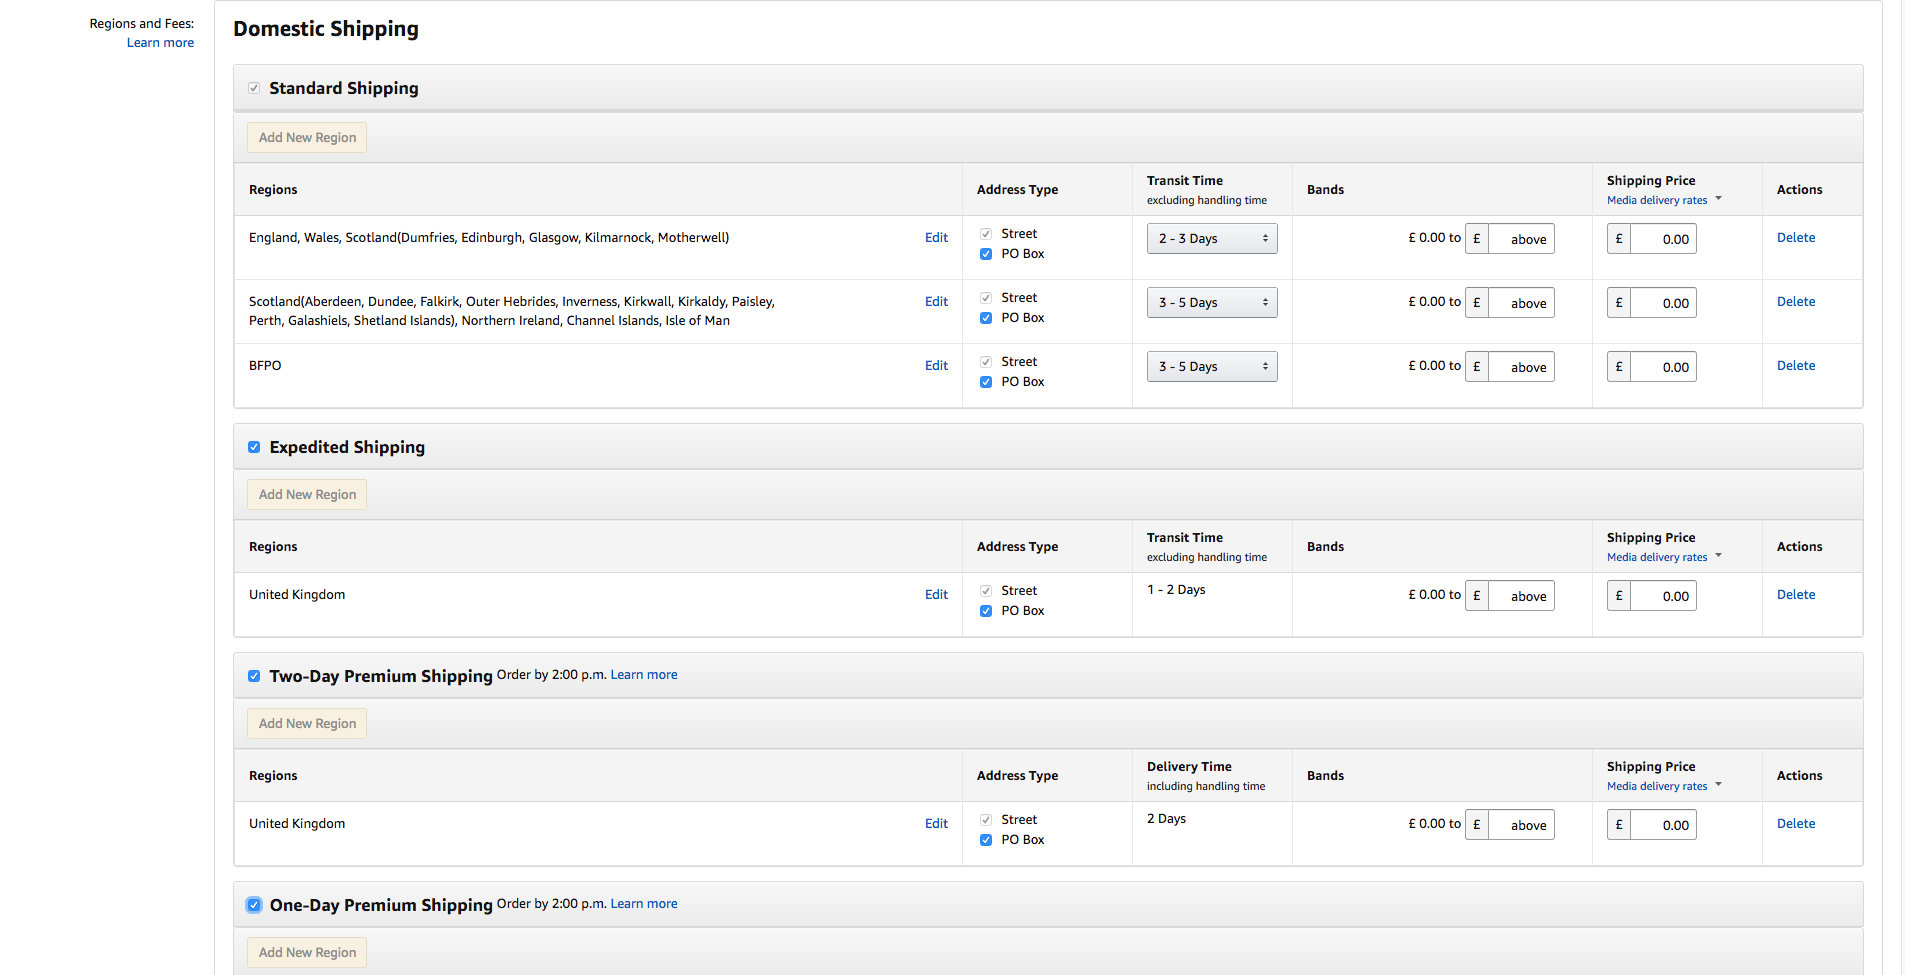This screenshot has height=975, width=1905.
Task: Toggle the Two-Day Premium Shipping checkbox
Action: click(254, 676)
